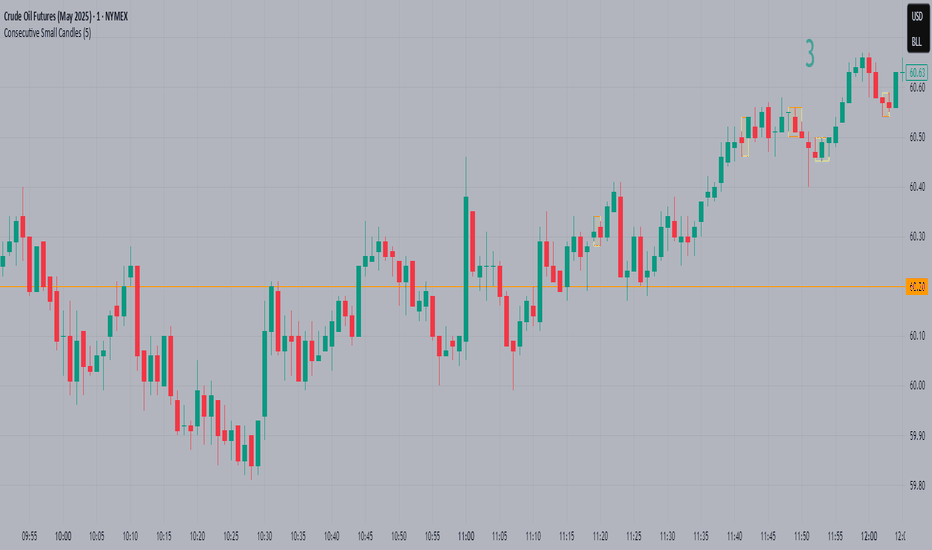Click the 59.80 level on price scale
932x550 pixels.
(x=917, y=485)
